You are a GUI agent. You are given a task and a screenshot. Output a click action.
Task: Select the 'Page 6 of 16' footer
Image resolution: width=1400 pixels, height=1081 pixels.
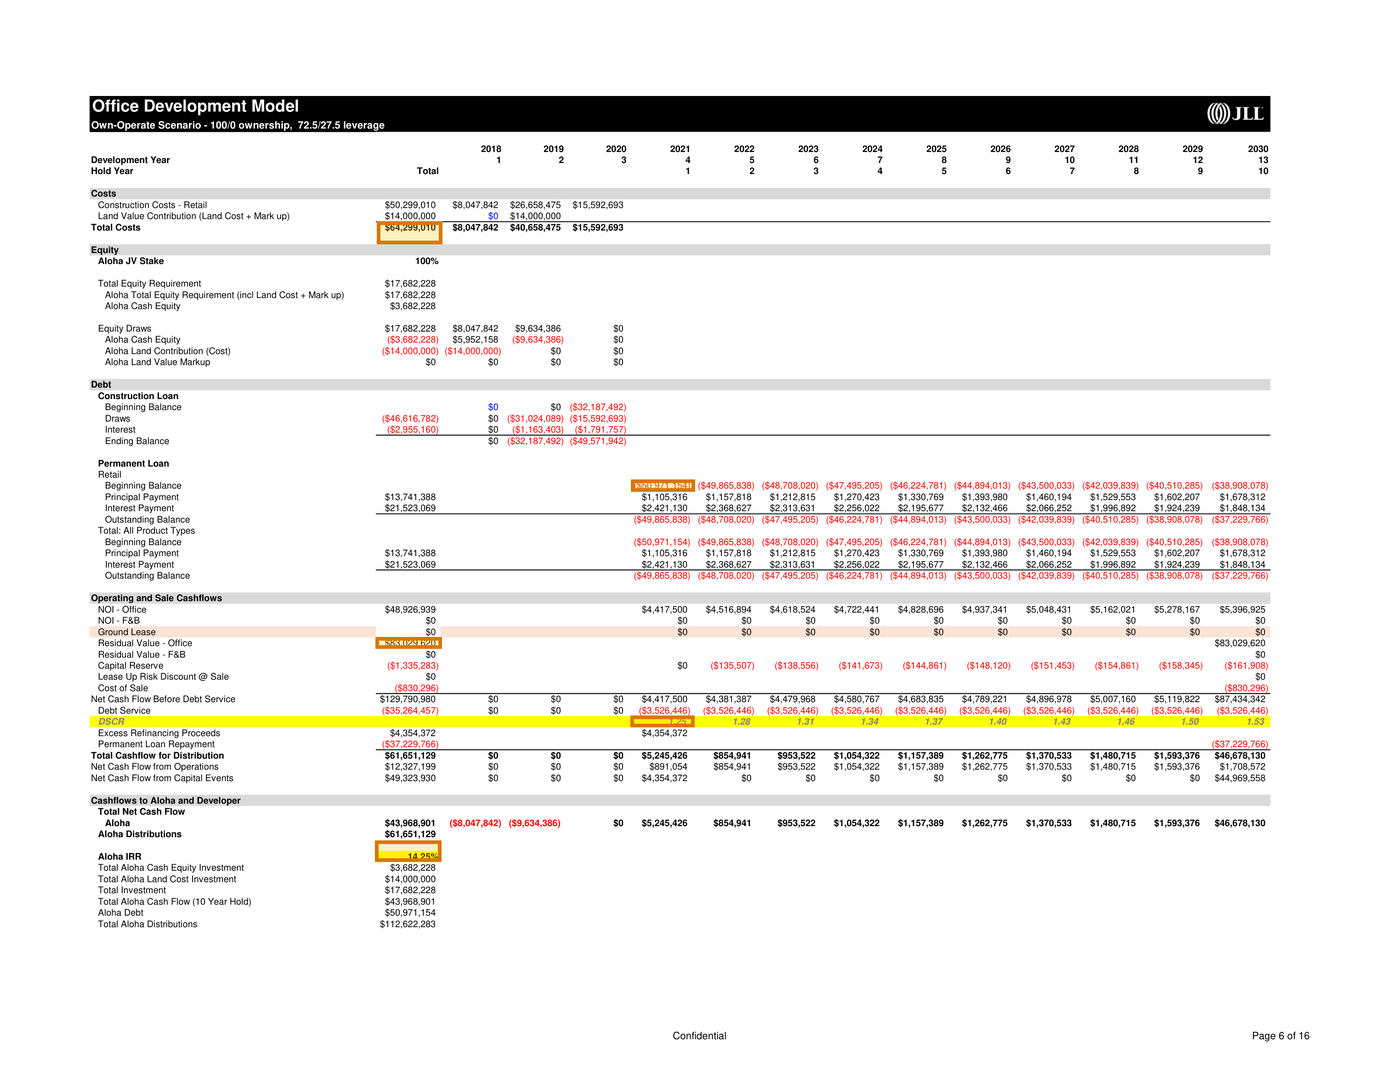(x=1281, y=1036)
